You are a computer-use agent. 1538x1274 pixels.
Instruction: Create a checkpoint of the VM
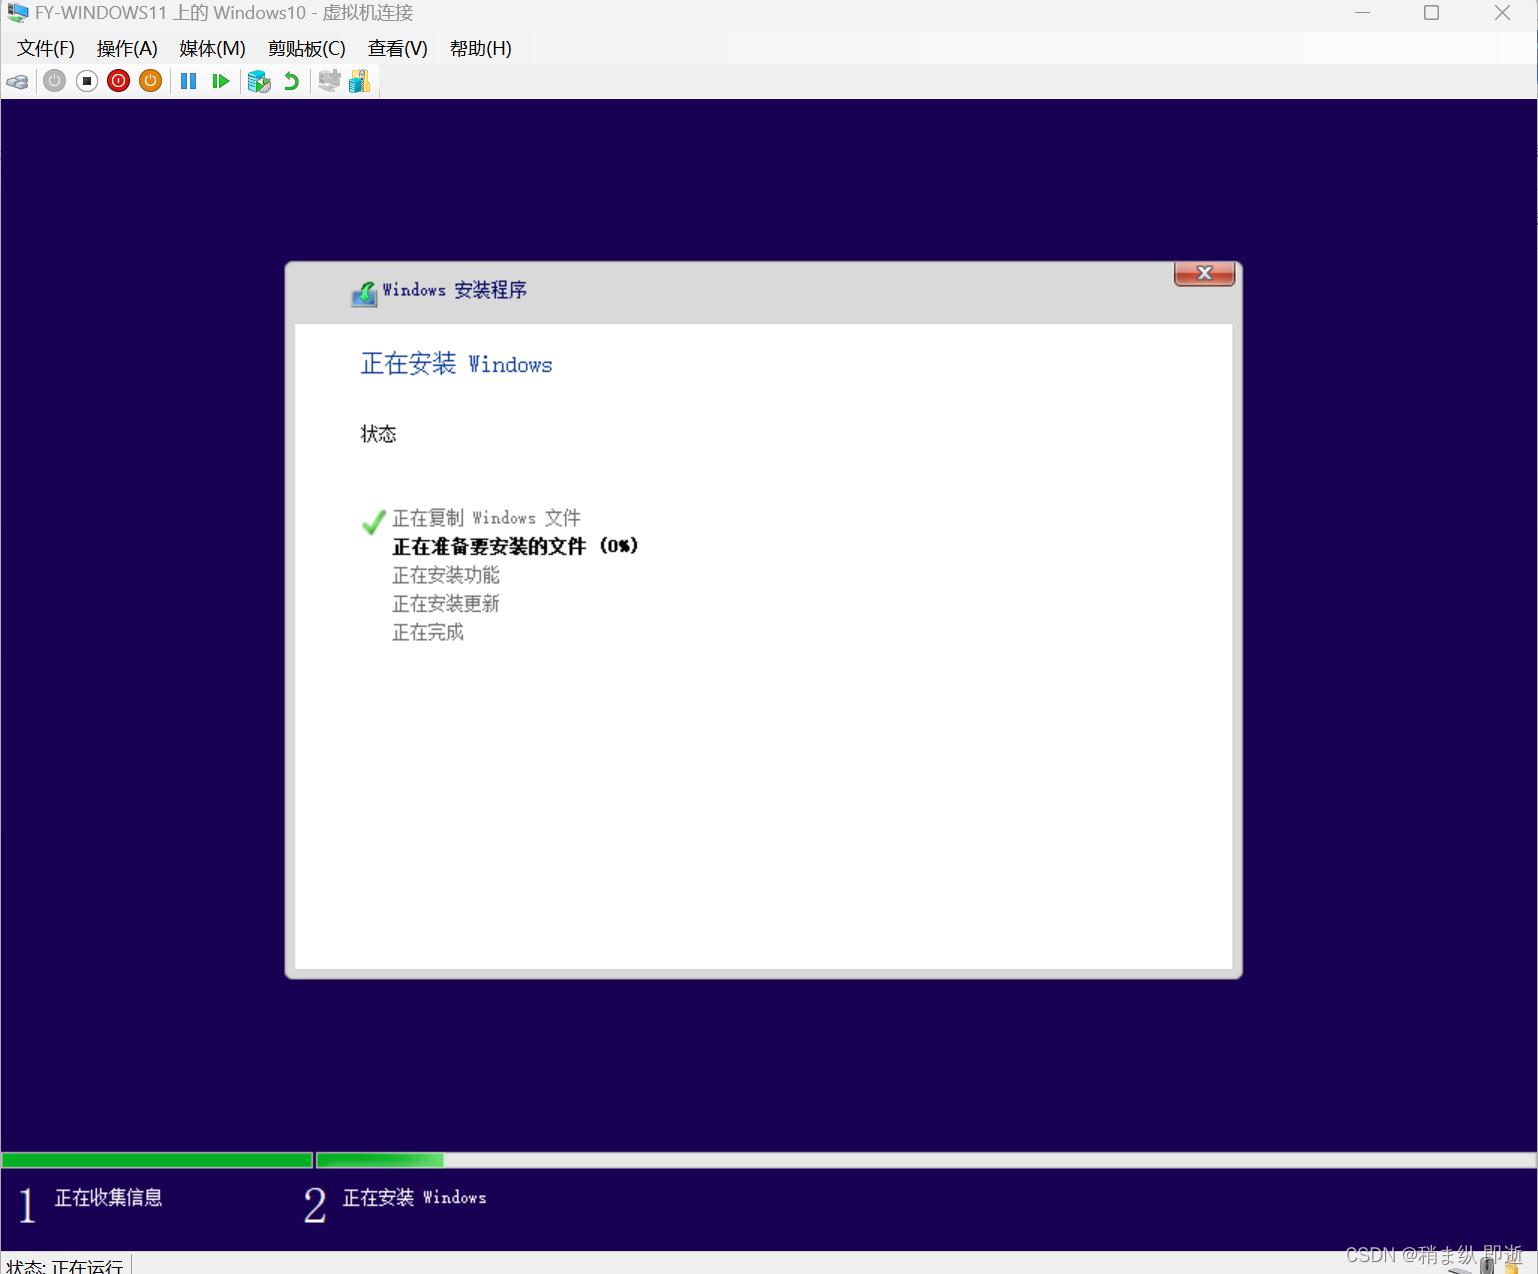click(259, 81)
